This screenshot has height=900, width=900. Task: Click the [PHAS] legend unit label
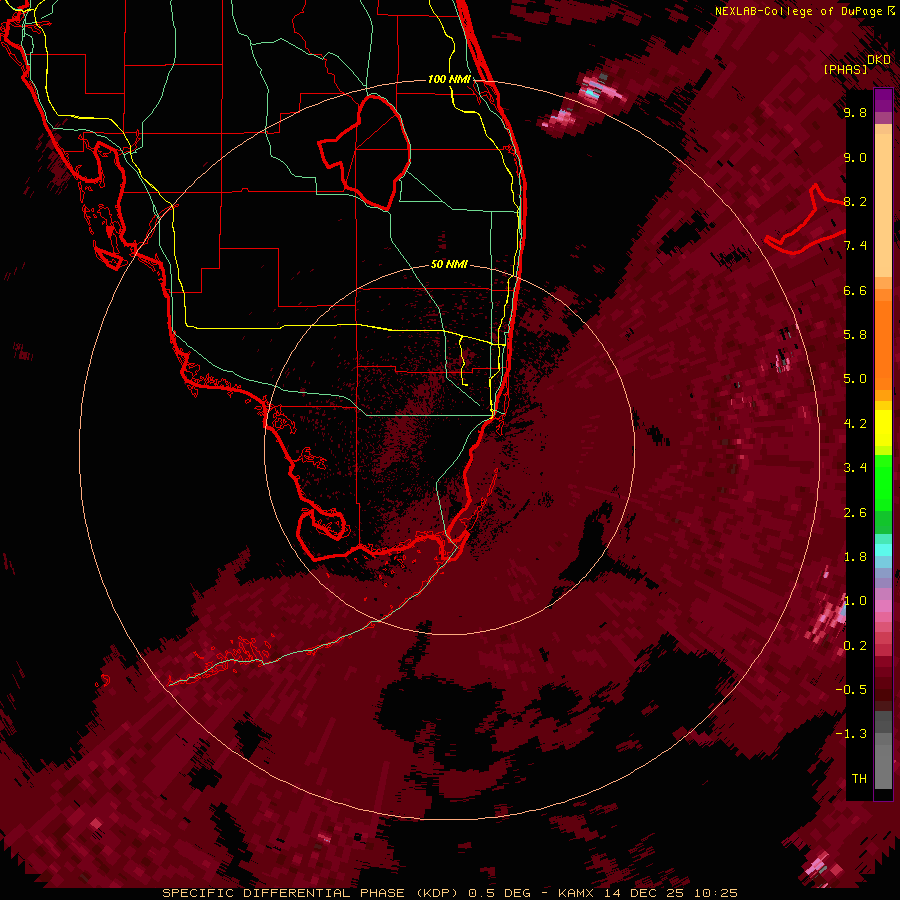pos(845,69)
